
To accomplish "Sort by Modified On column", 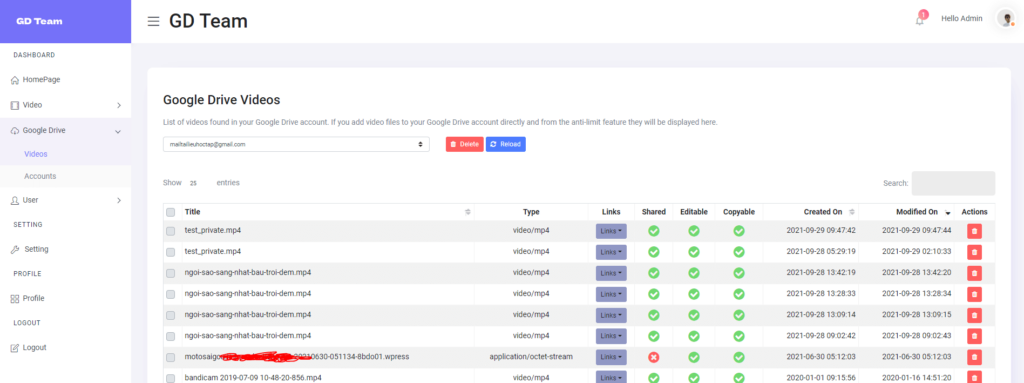I will [948, 212].
